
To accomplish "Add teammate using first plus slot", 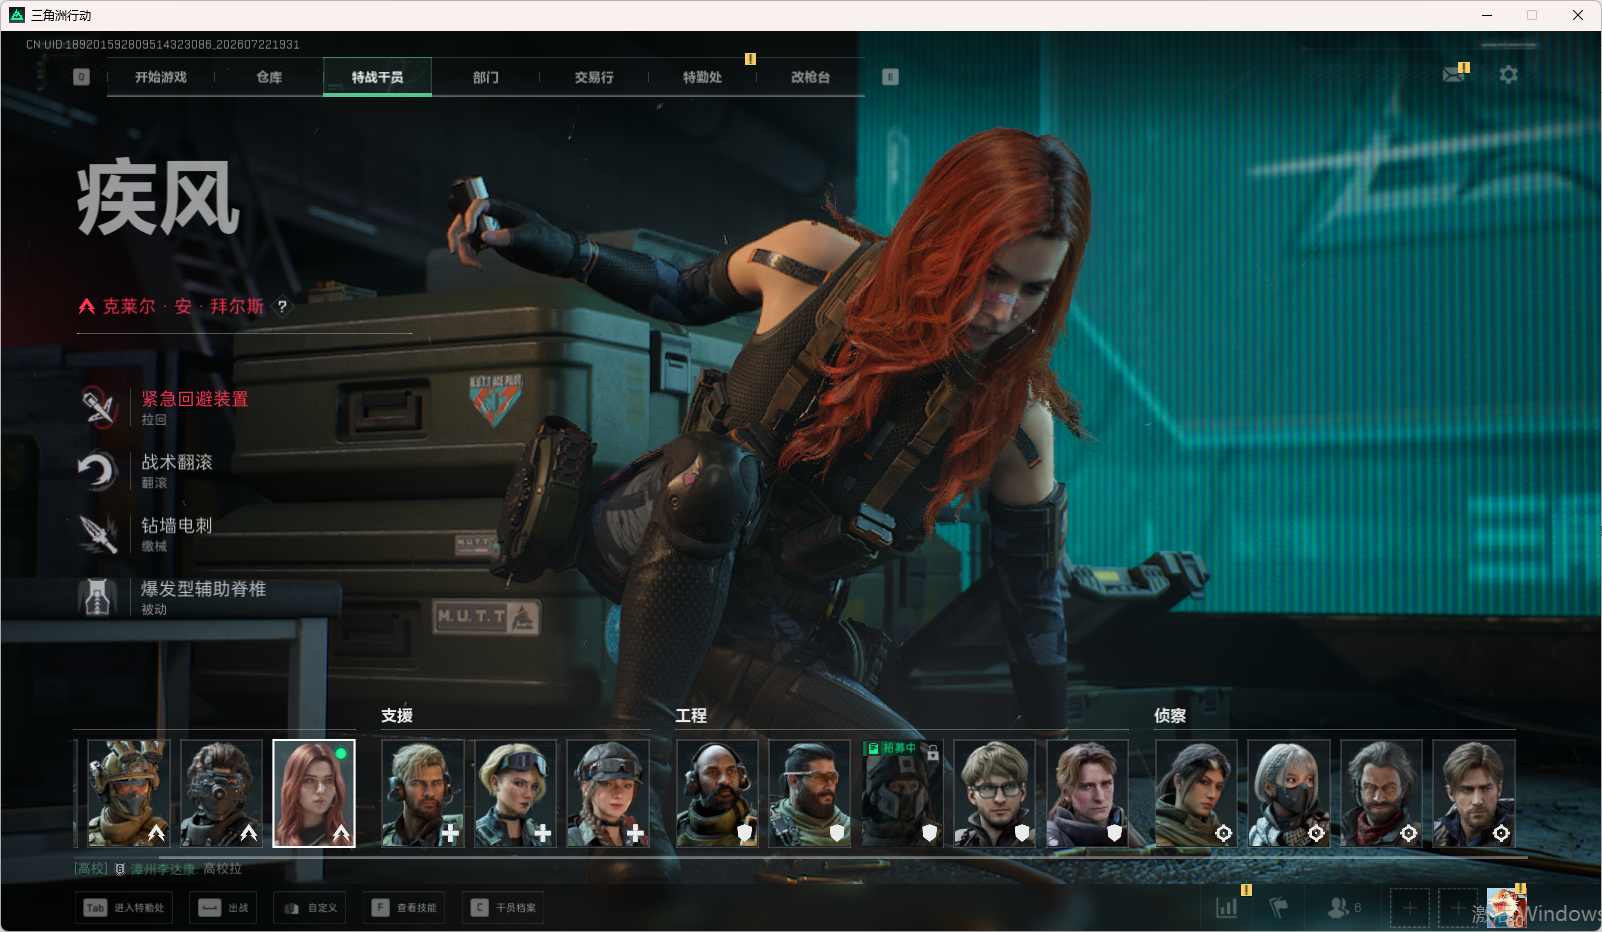I will tap(1409, 908).
